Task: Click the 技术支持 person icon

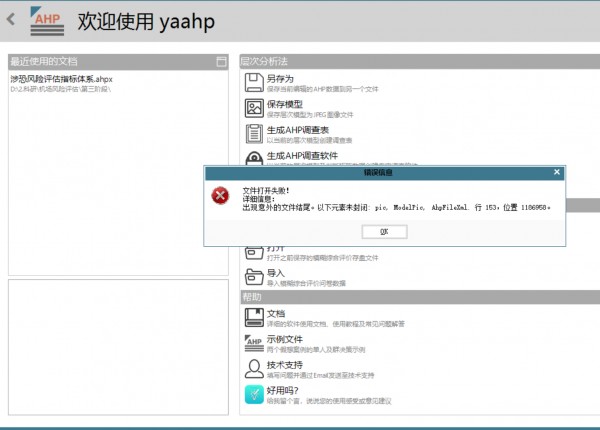Action: point(254,369)
